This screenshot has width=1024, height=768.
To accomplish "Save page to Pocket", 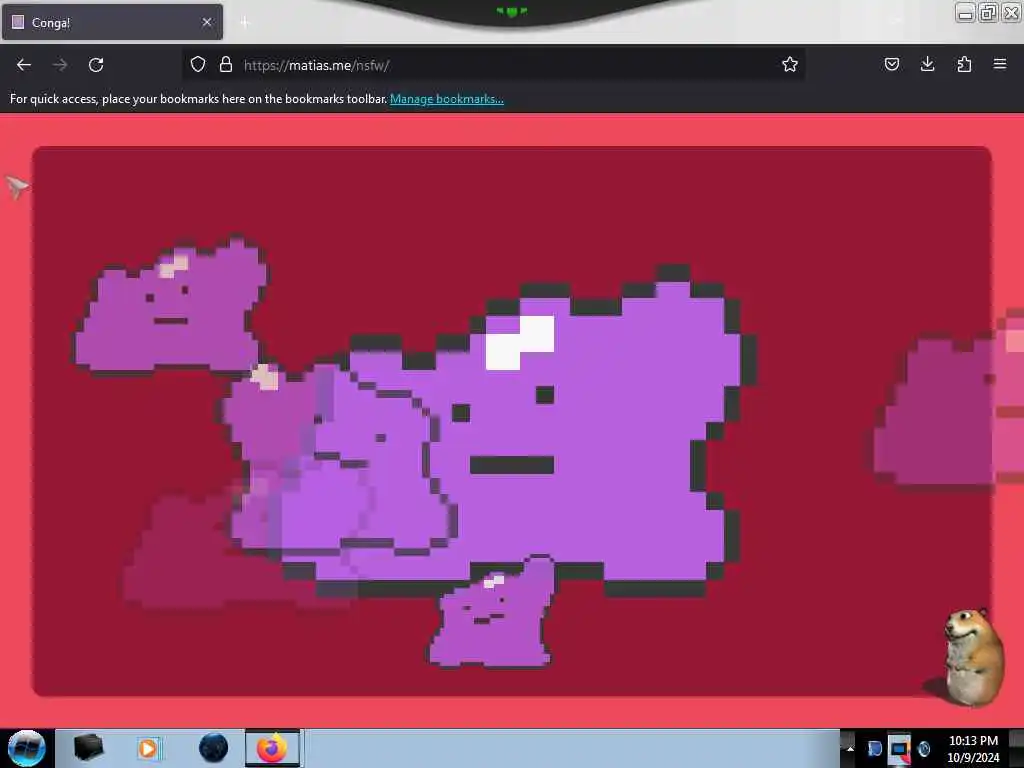I will (892, 64).
